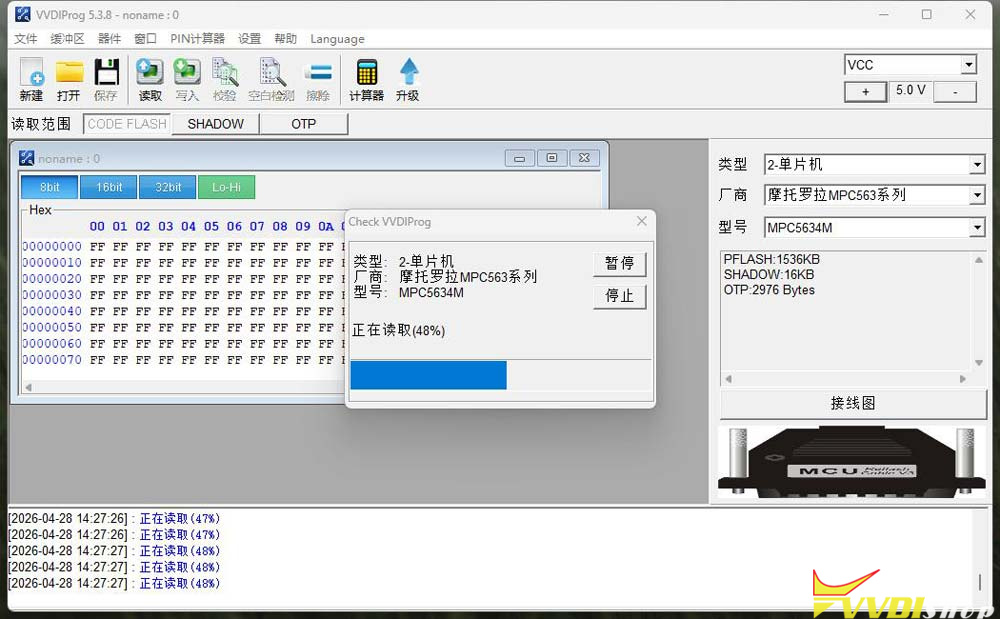This screenshot has width=1000, height=619.
Task: Click the first log entry 正在读取(47%)
Action: tap(180, 518)
